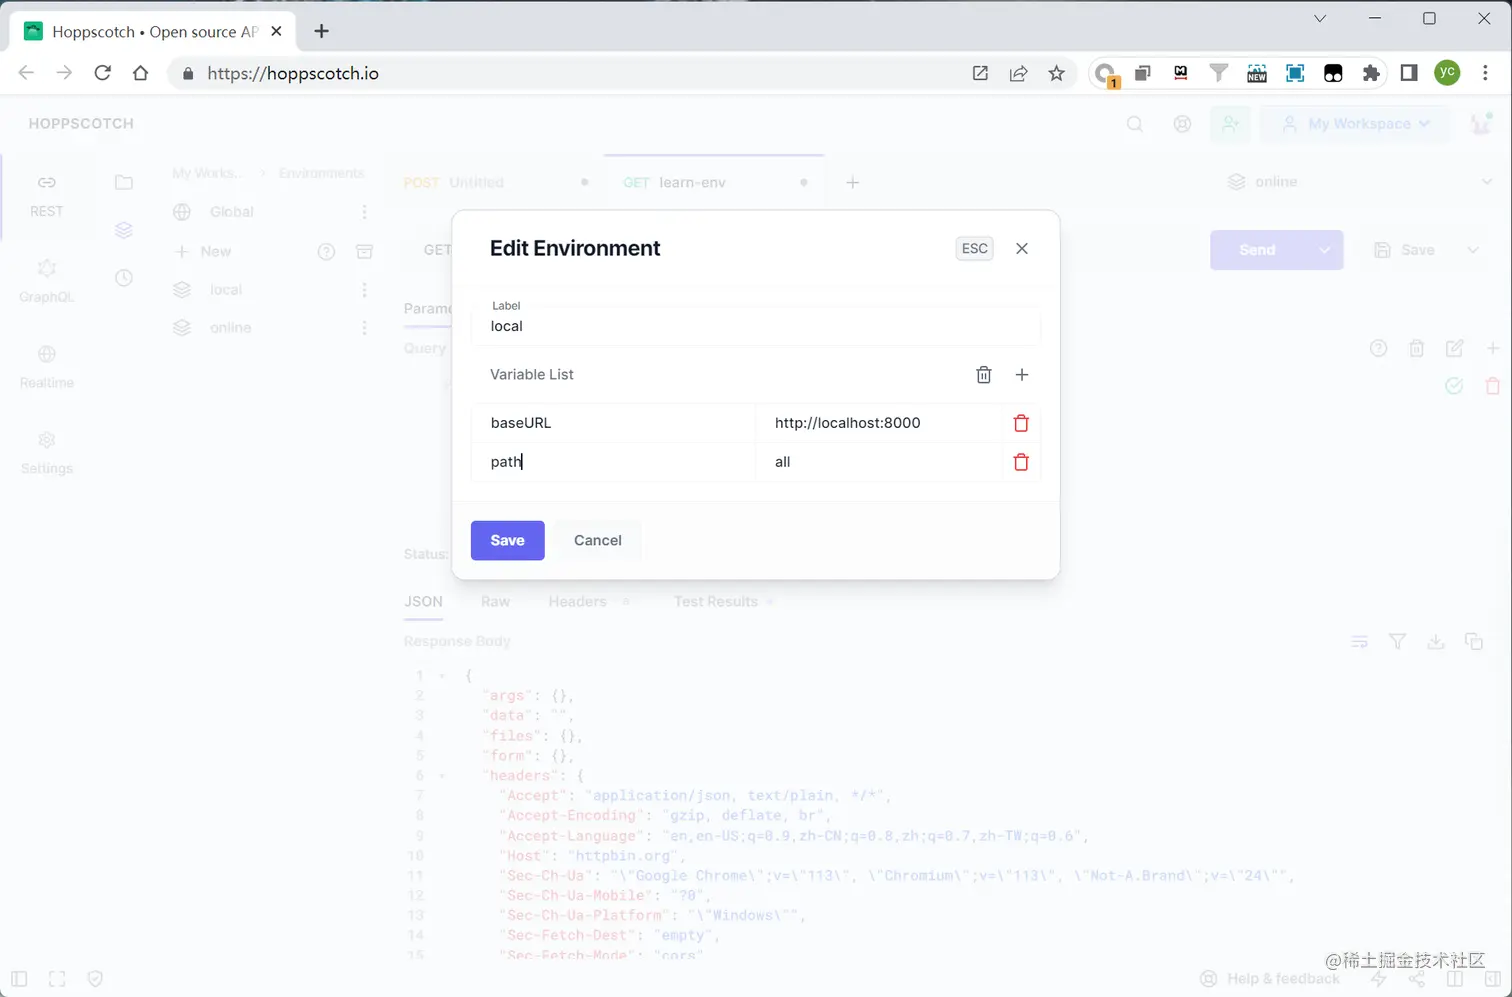Click the footer share icon
Viewport: 1512px width, 997px height.
[1417, 979]
